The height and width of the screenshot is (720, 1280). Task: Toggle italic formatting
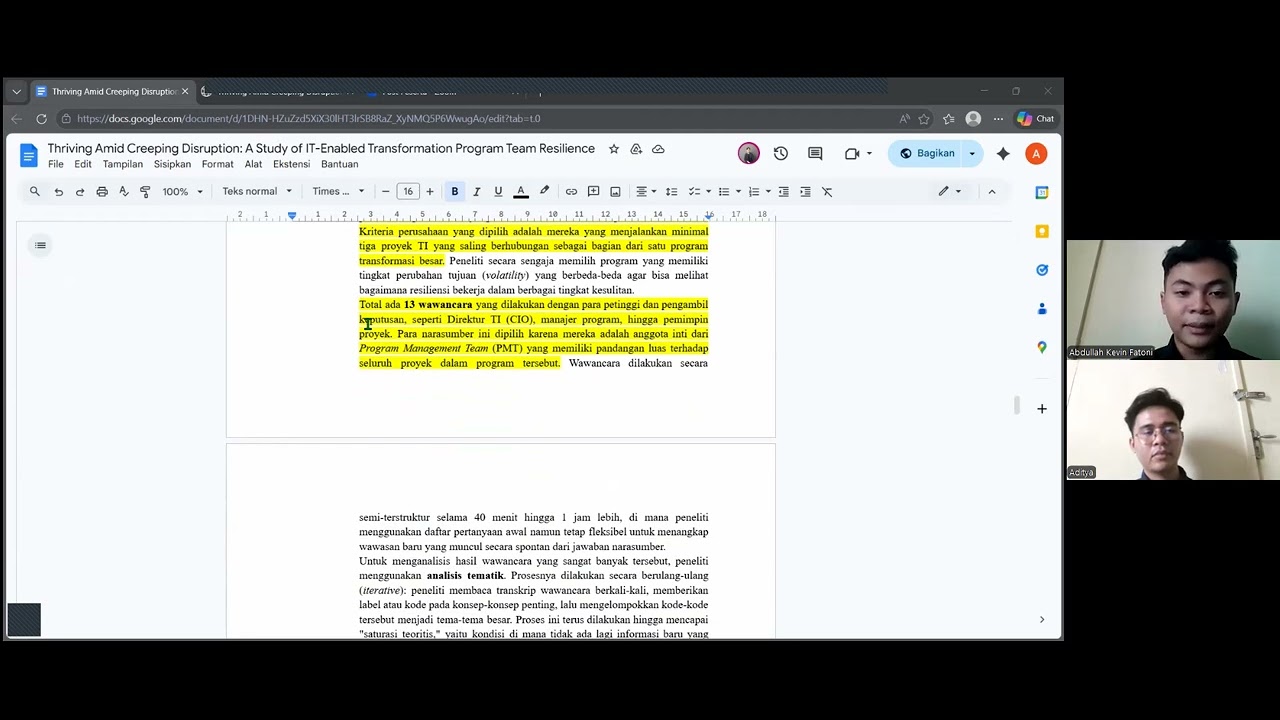point(476,191)
